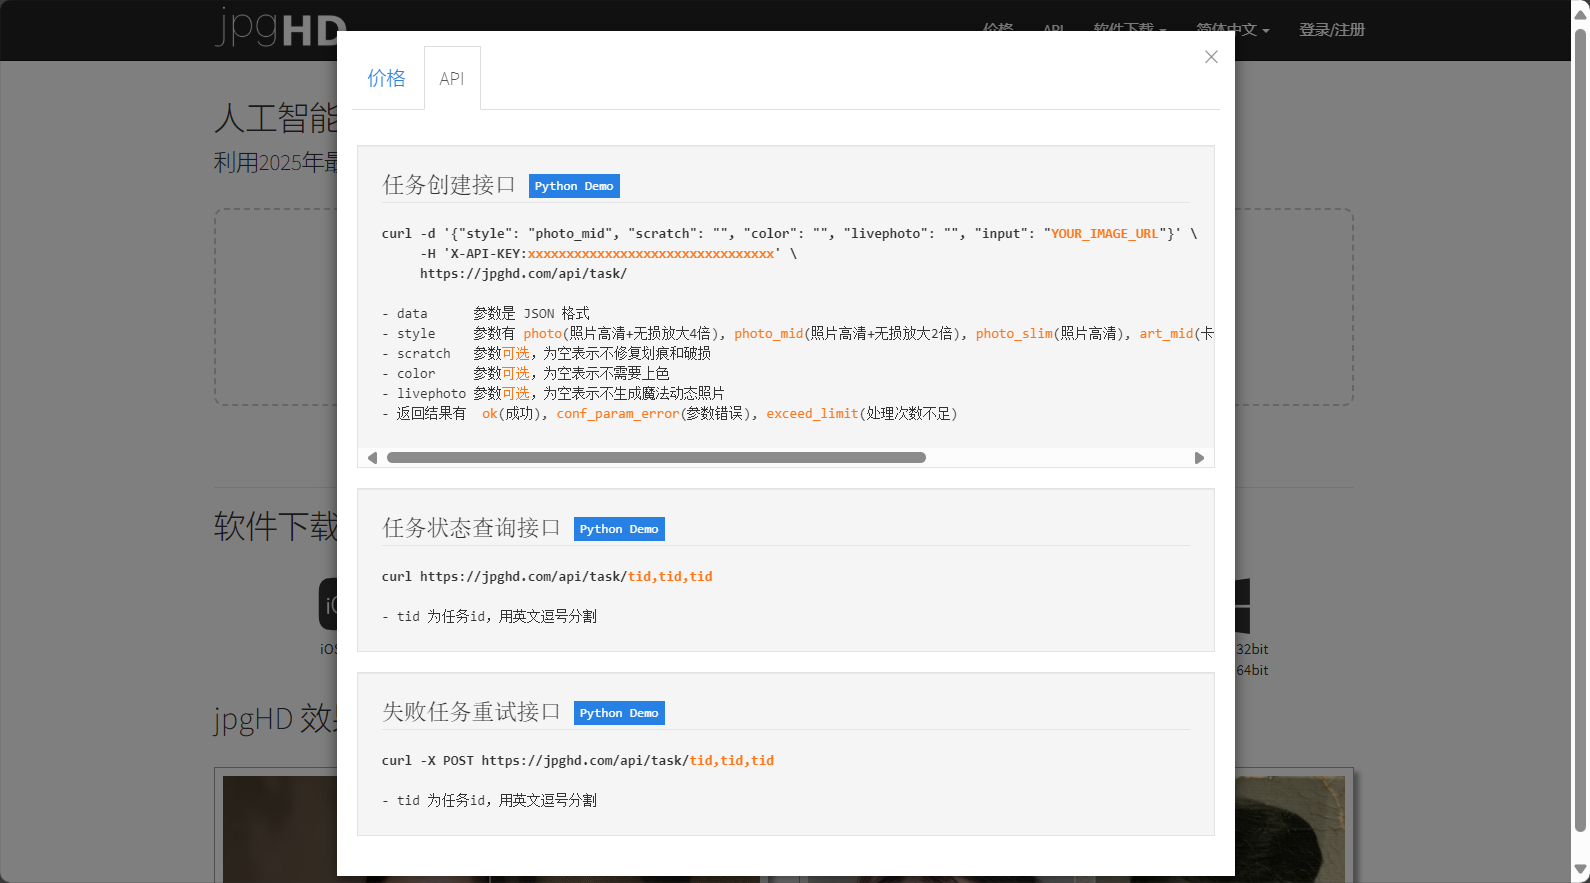Click the YOUR_IMAGE_URL placeholder text
Image resolution: width=1590 pixels, height=883 pixels.
click(1104, 234)
